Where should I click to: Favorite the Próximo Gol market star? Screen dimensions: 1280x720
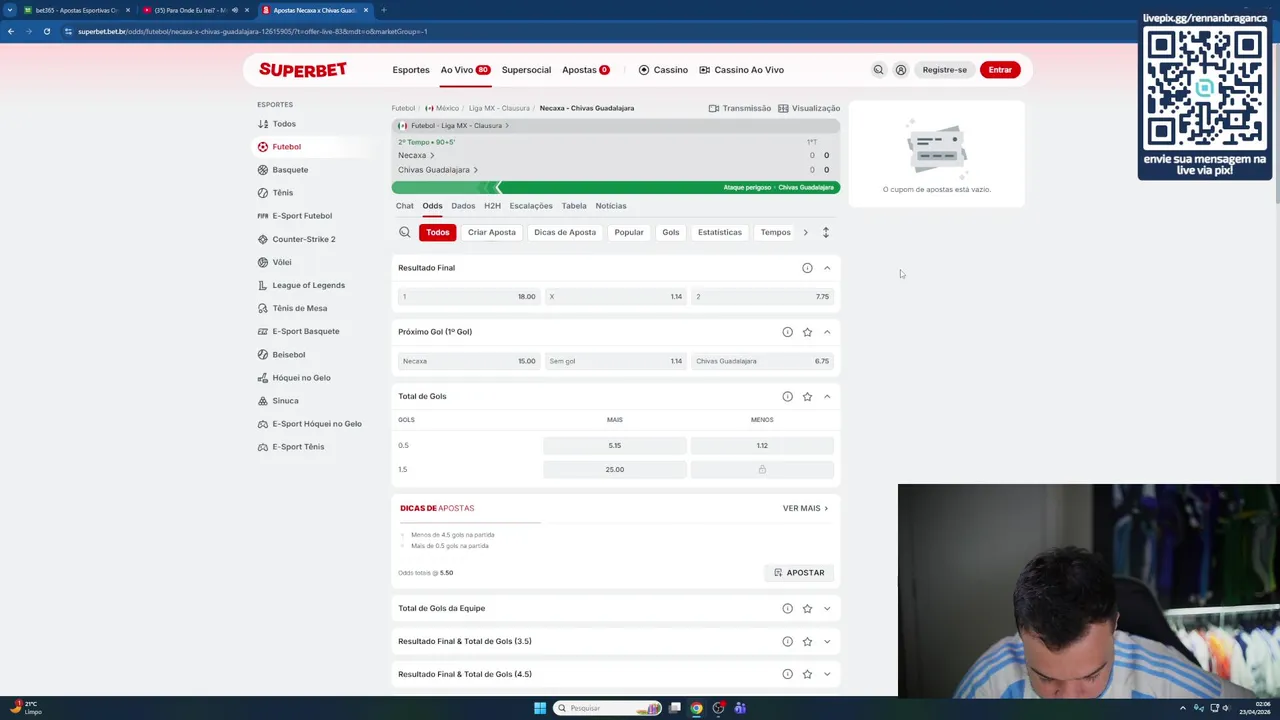[807, 332]
